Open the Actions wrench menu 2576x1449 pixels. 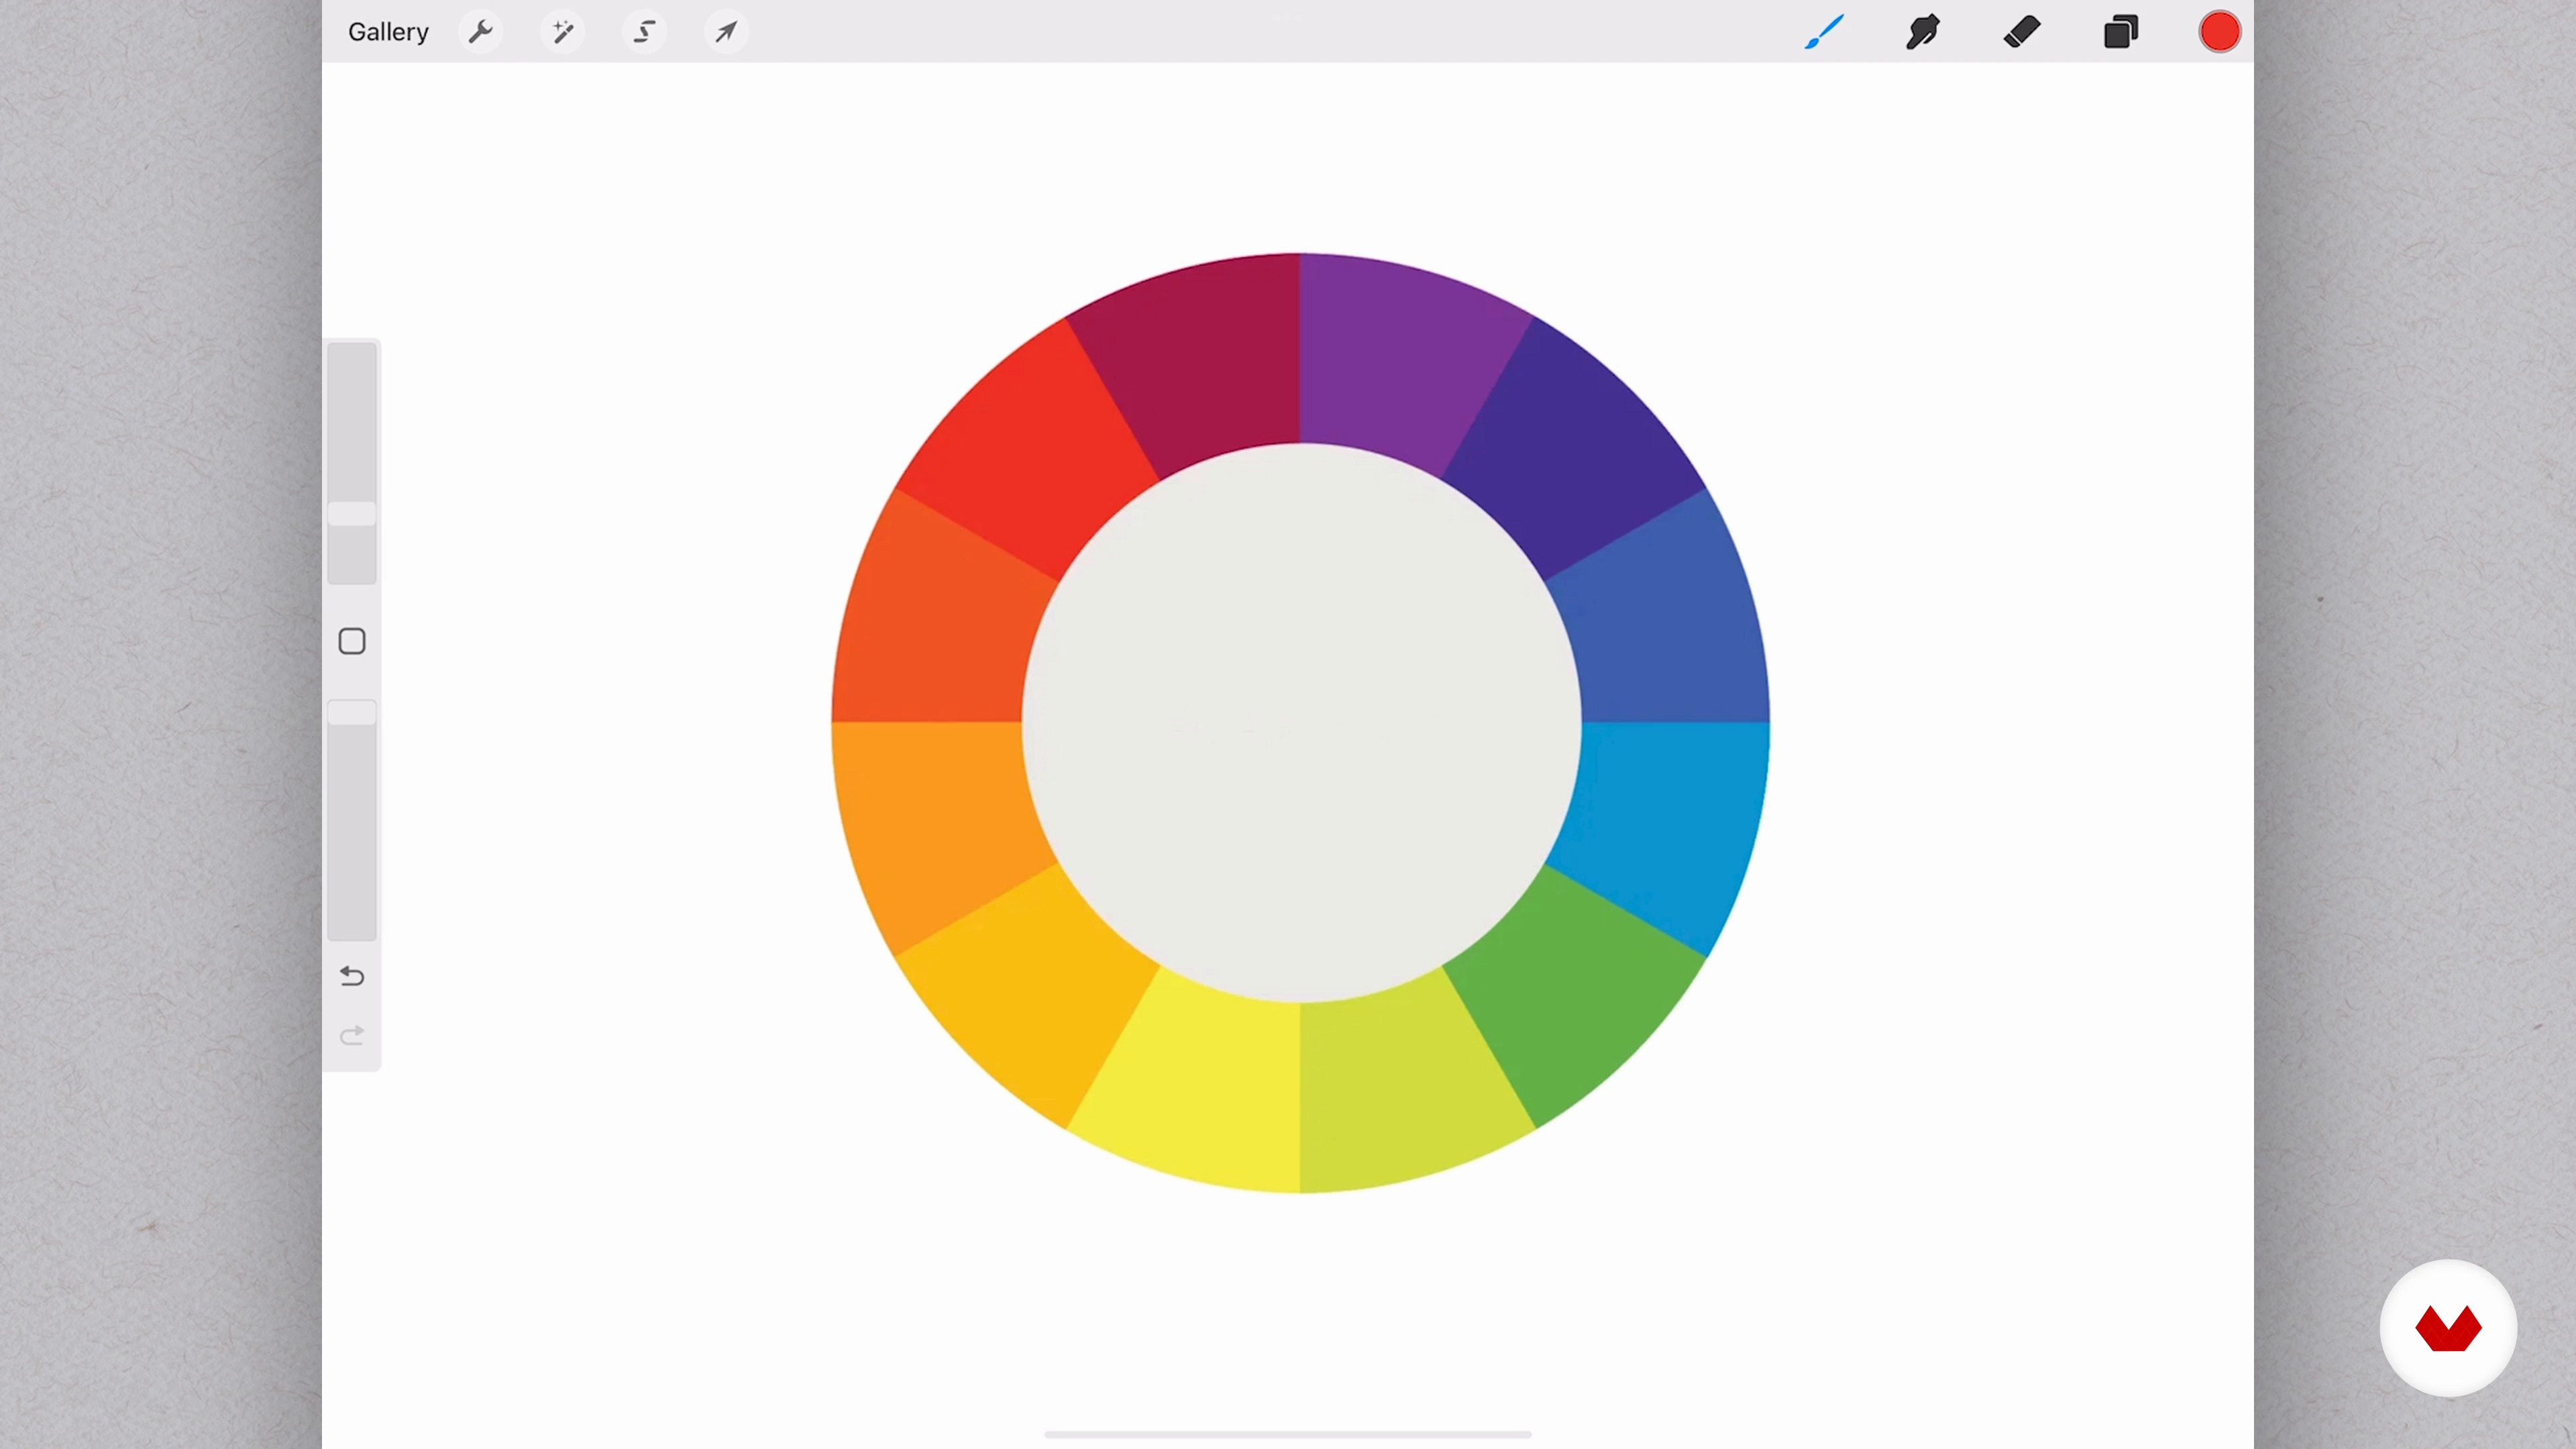pos(481,32)
